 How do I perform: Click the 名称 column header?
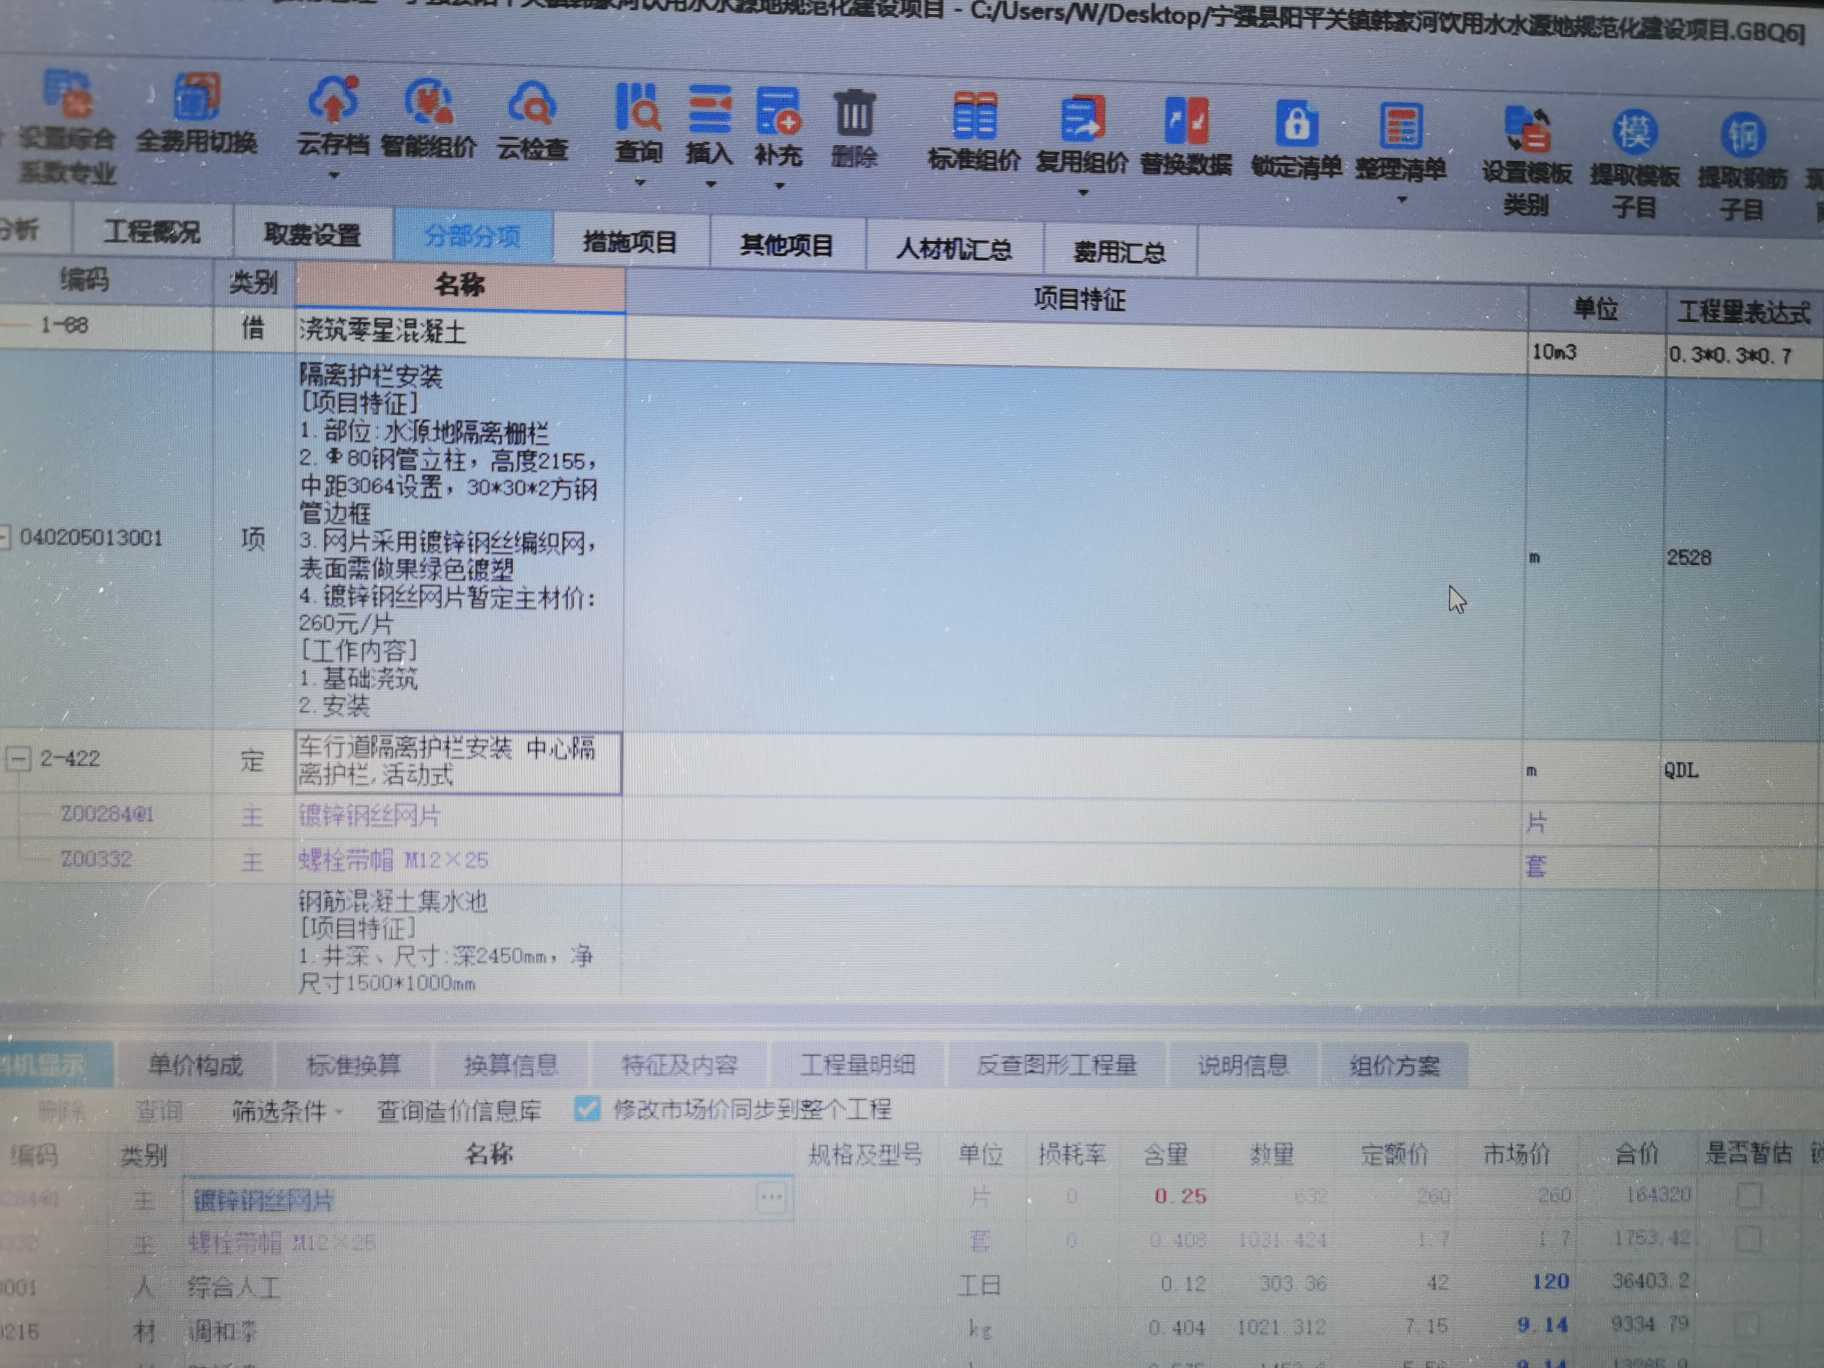pyautogui.click(x=459, y=286)
